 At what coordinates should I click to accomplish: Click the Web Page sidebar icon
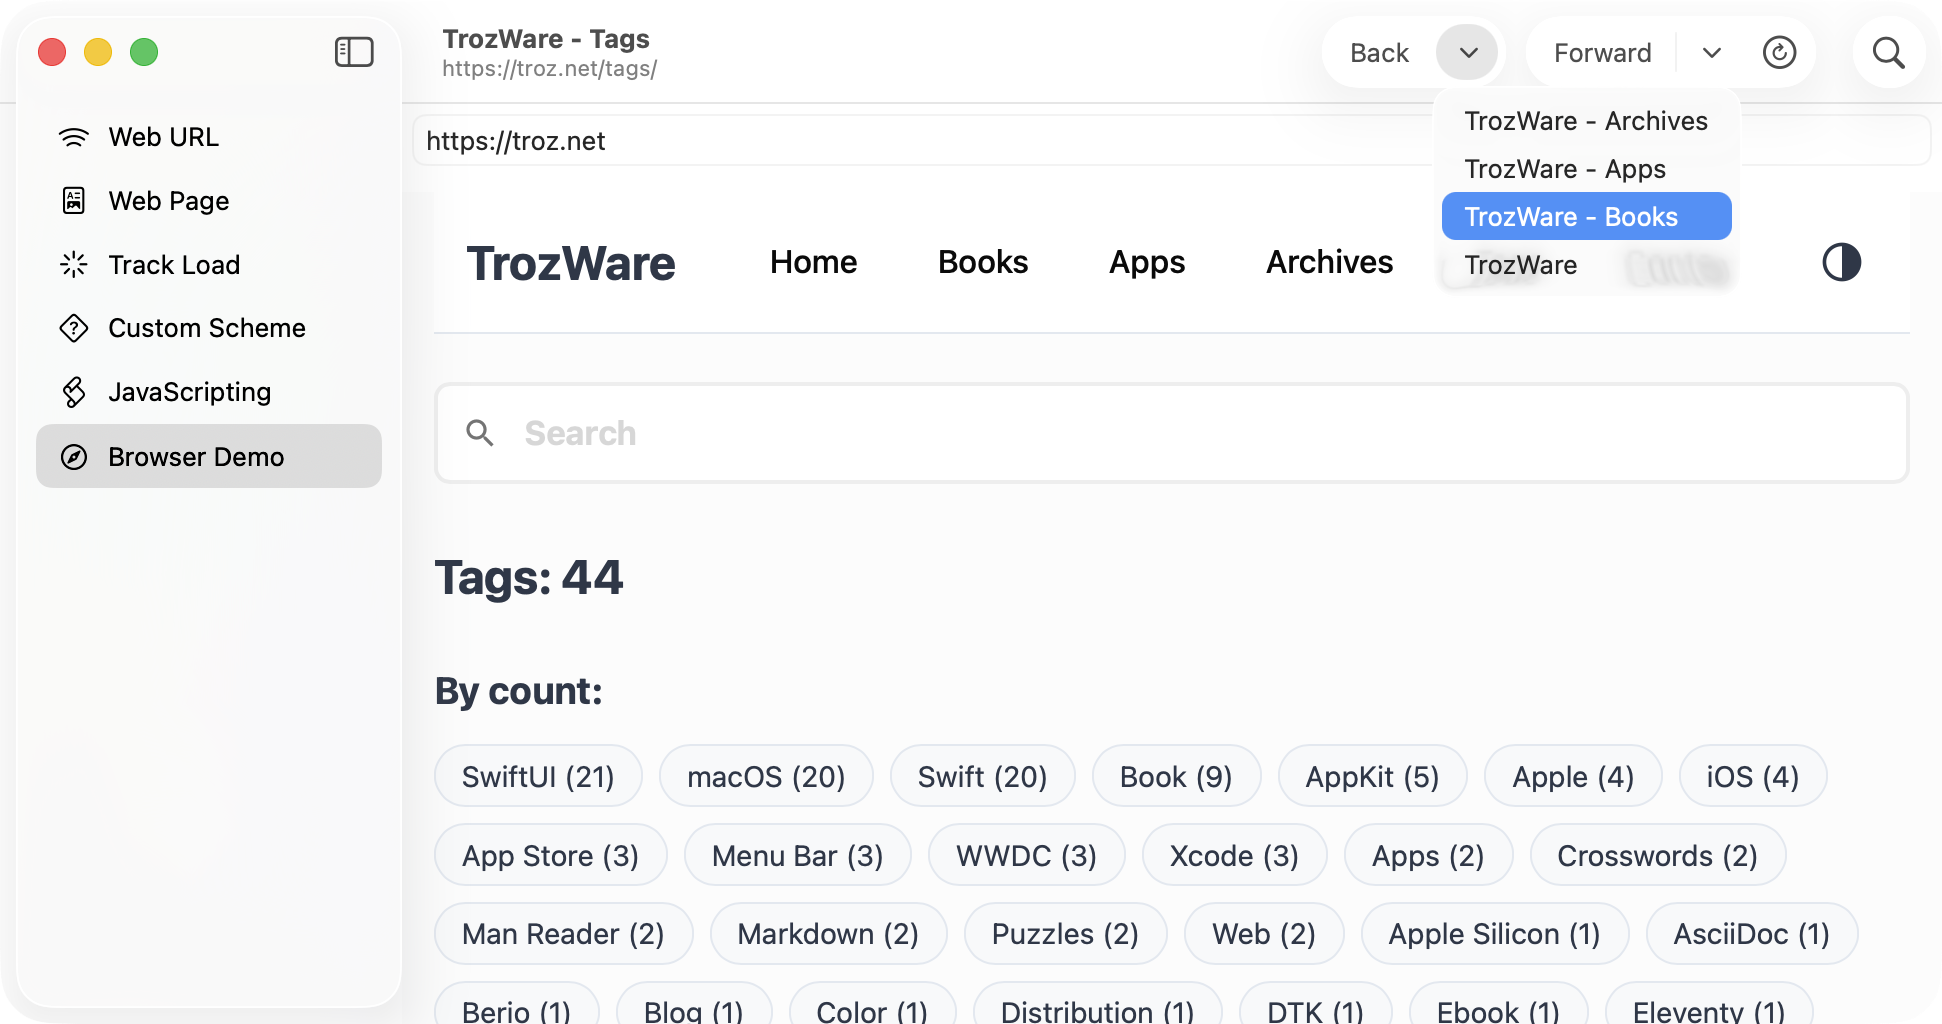(x=74, y=200)
